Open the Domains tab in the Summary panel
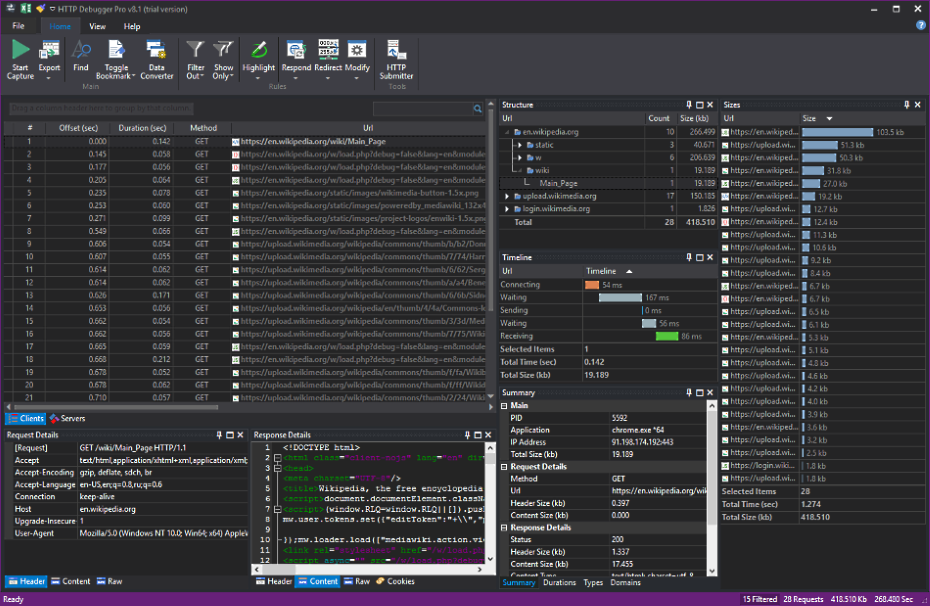Screen dimensions: 930x606 click(x=625, y=582)
